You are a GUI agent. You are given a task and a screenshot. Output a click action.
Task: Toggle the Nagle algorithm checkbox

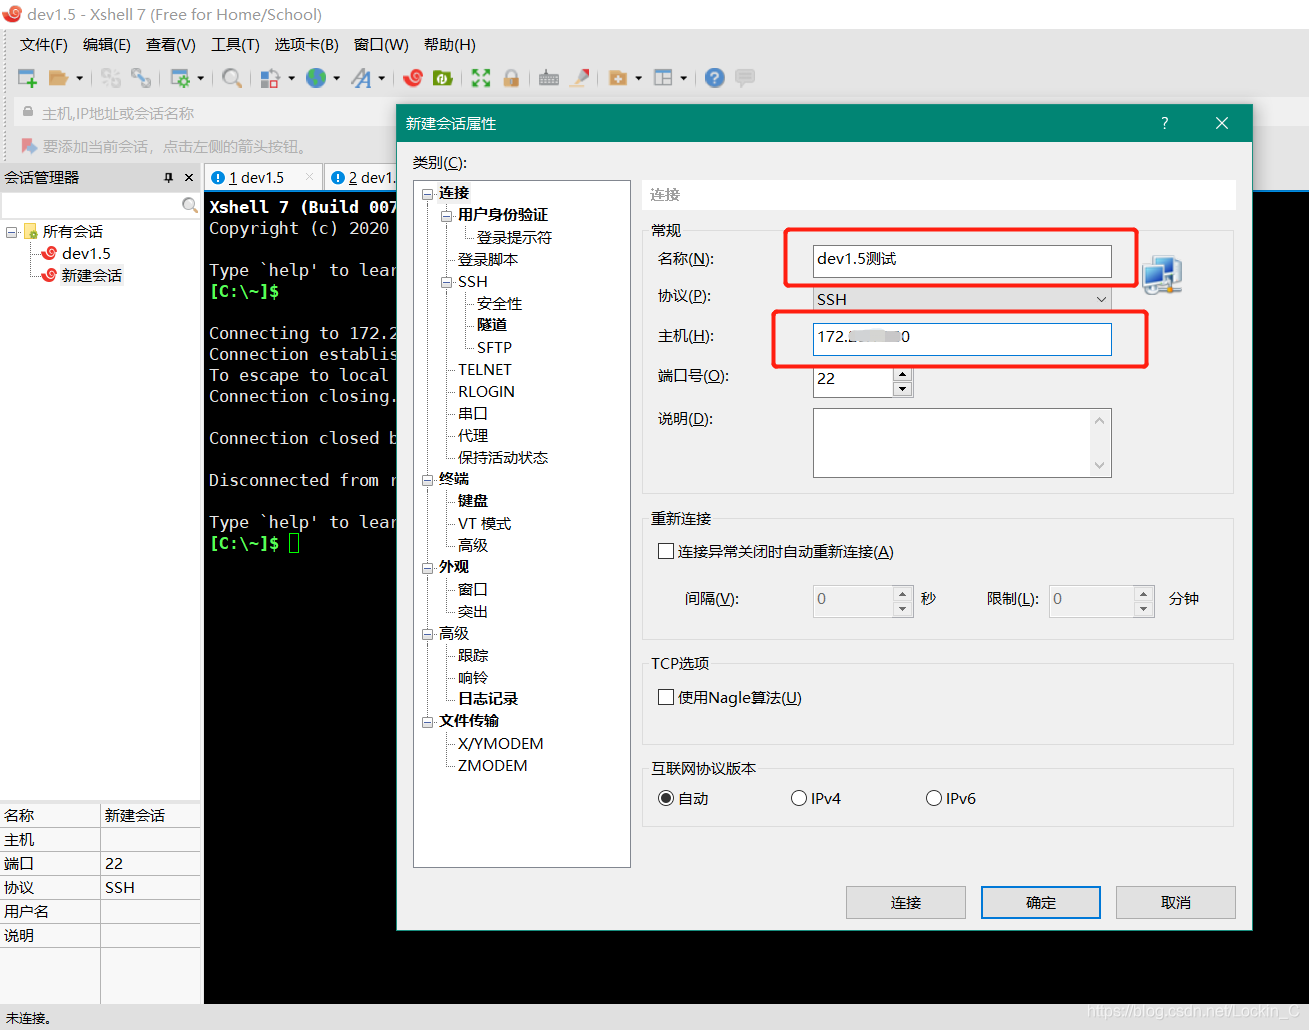pyautogui.click(x=666, y=697)
